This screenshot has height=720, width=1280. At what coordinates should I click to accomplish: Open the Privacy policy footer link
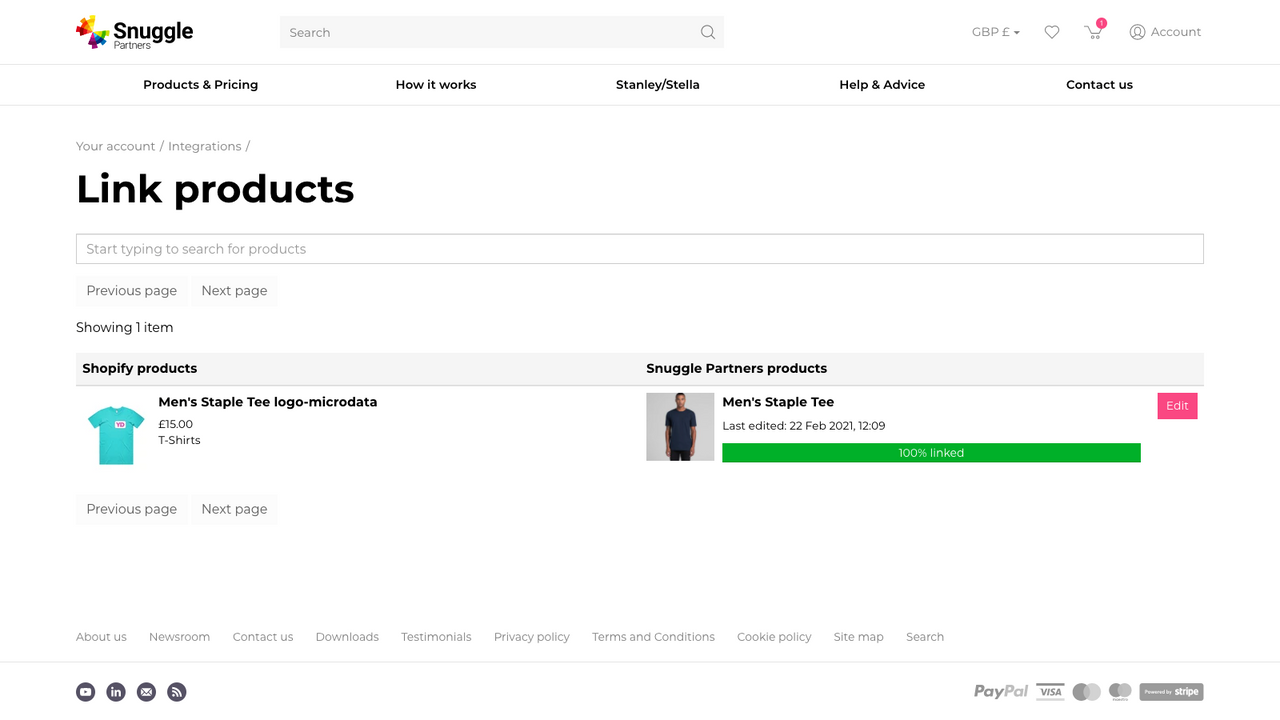pos(531,637)
